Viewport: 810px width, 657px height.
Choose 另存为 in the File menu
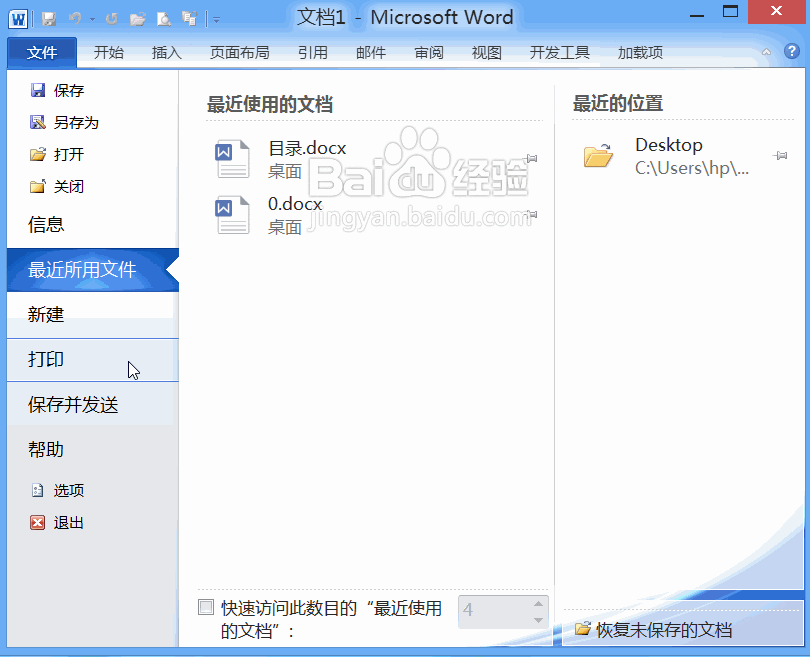click(x=64, y=123)
